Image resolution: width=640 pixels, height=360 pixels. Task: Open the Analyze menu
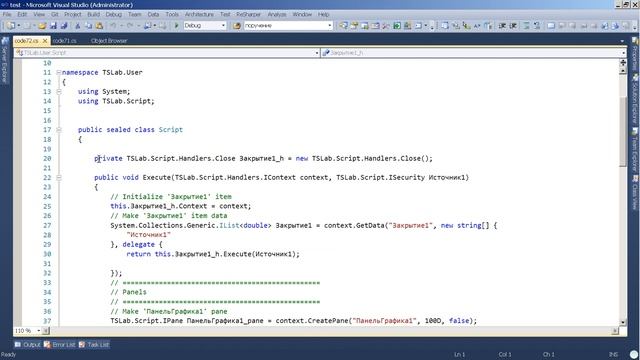(277, 14)
